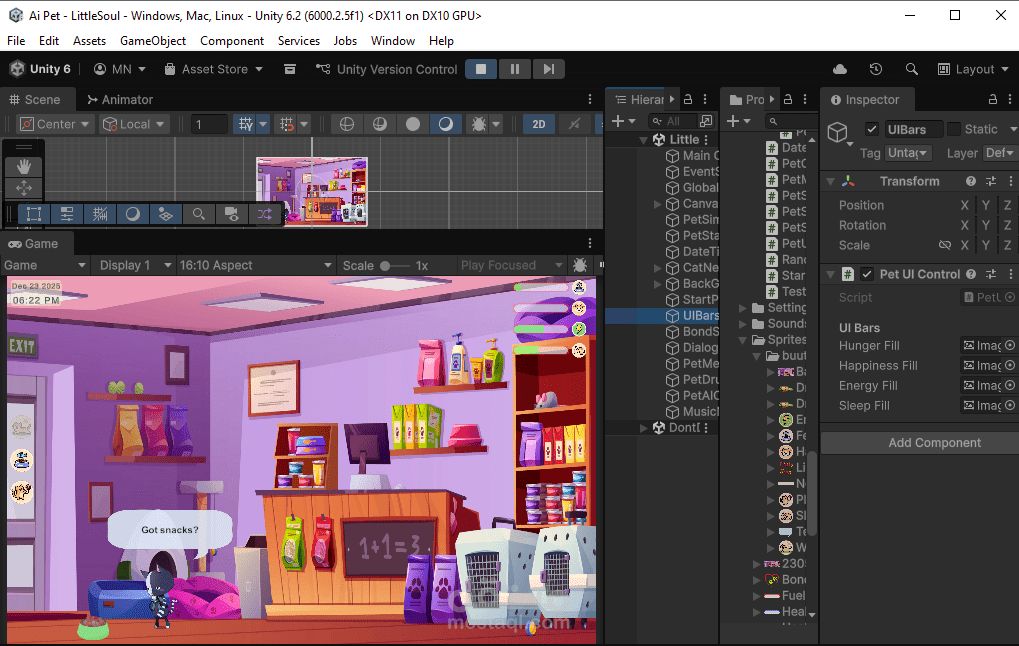
Task: Select the Hand tool in Scene view
Action: click(x=24, y=166)
